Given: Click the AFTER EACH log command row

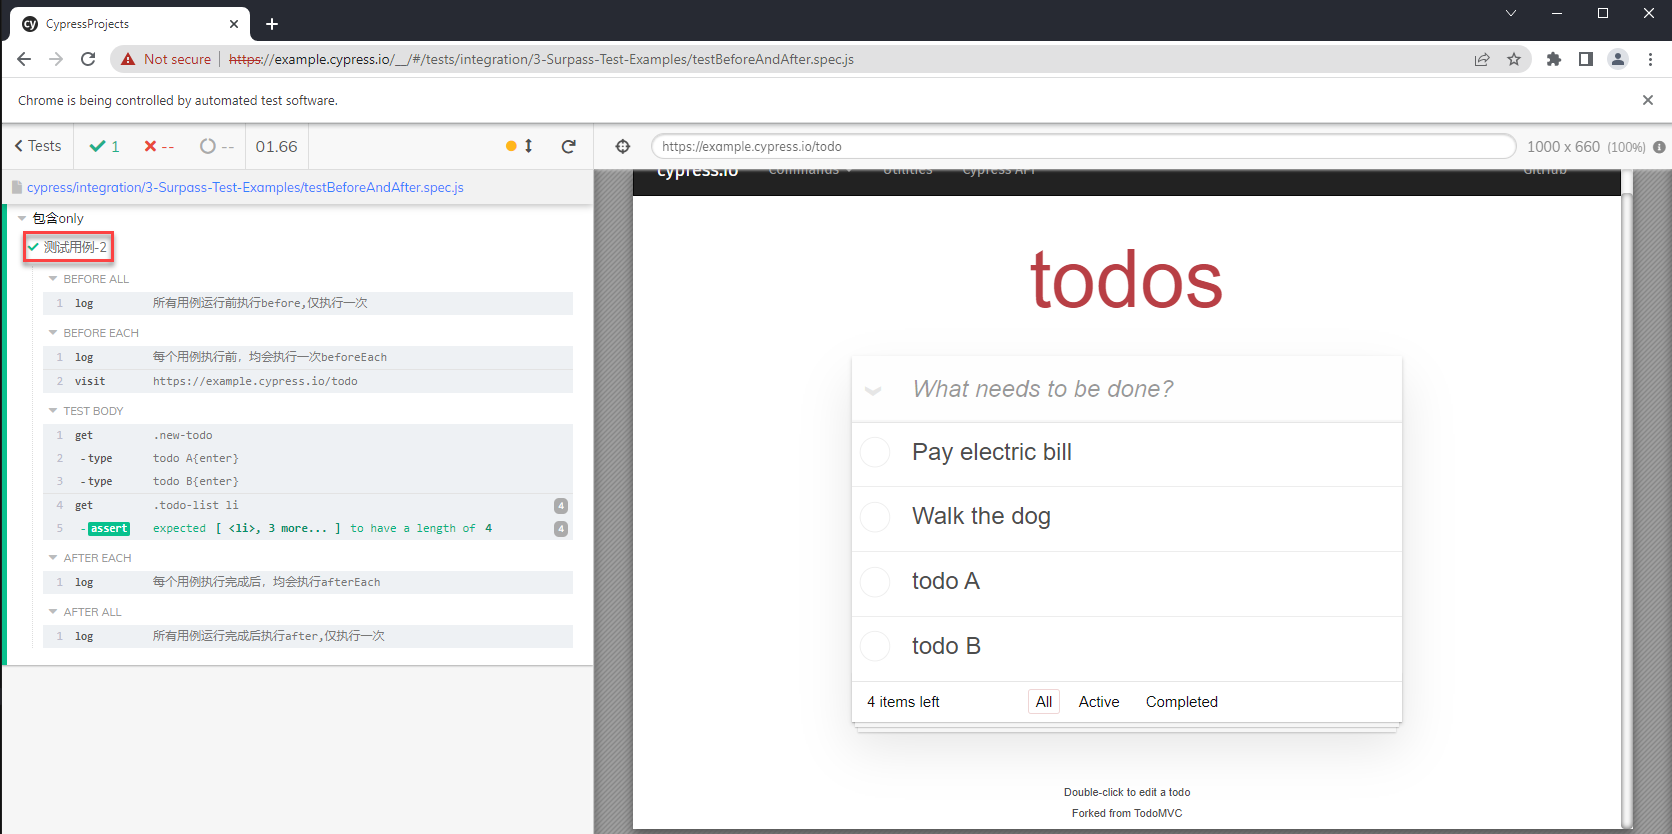Looking at the screenshot, I should pos(308,582).
